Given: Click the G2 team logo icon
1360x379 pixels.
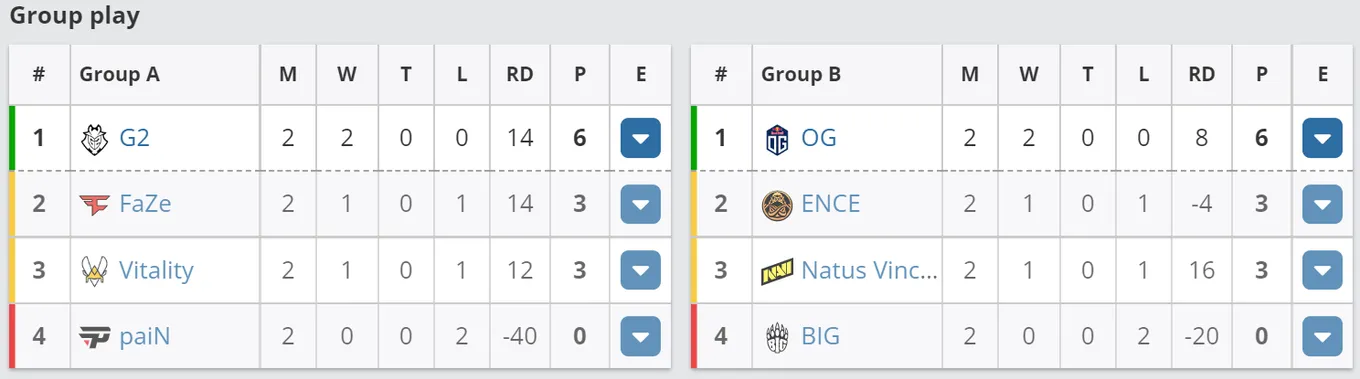Looking at the screenshot, I should (x=94, y=138).
